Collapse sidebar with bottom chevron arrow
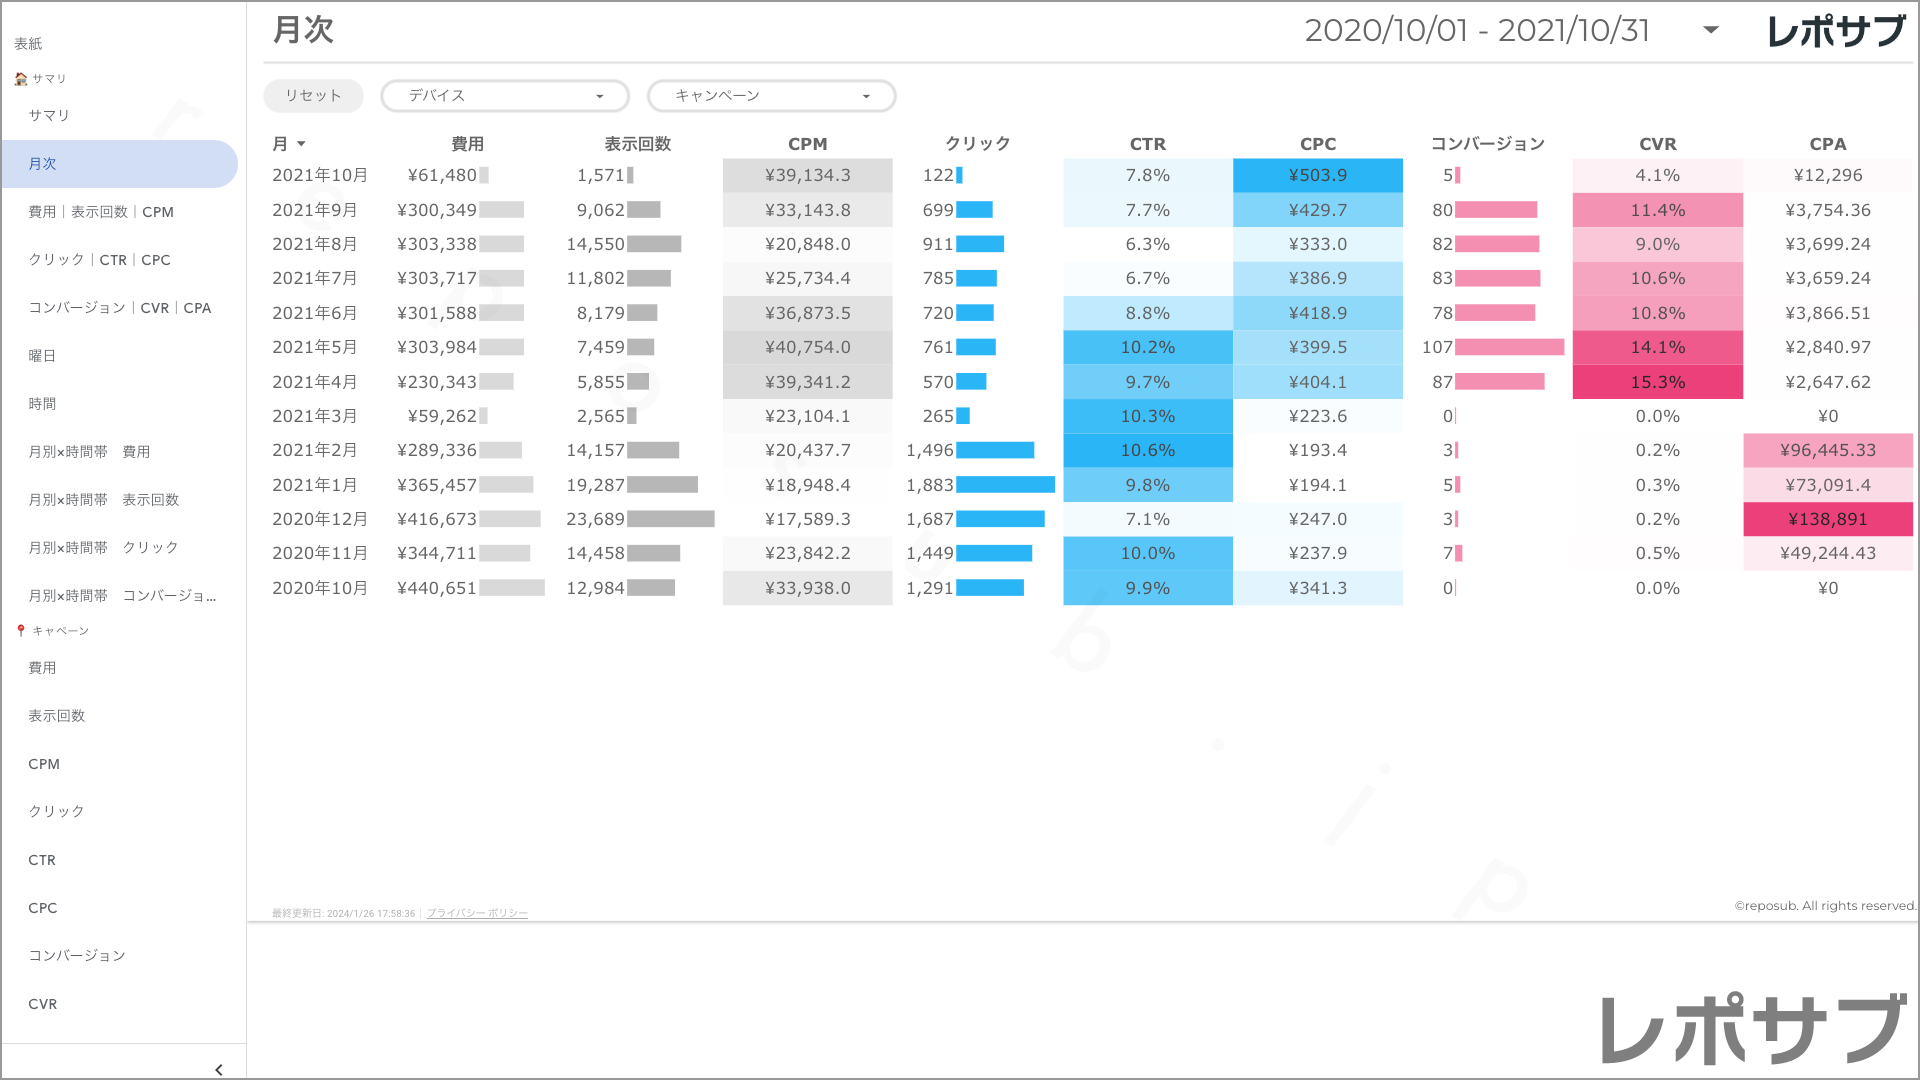Screen dimensions: 1920x1080 219,1069
